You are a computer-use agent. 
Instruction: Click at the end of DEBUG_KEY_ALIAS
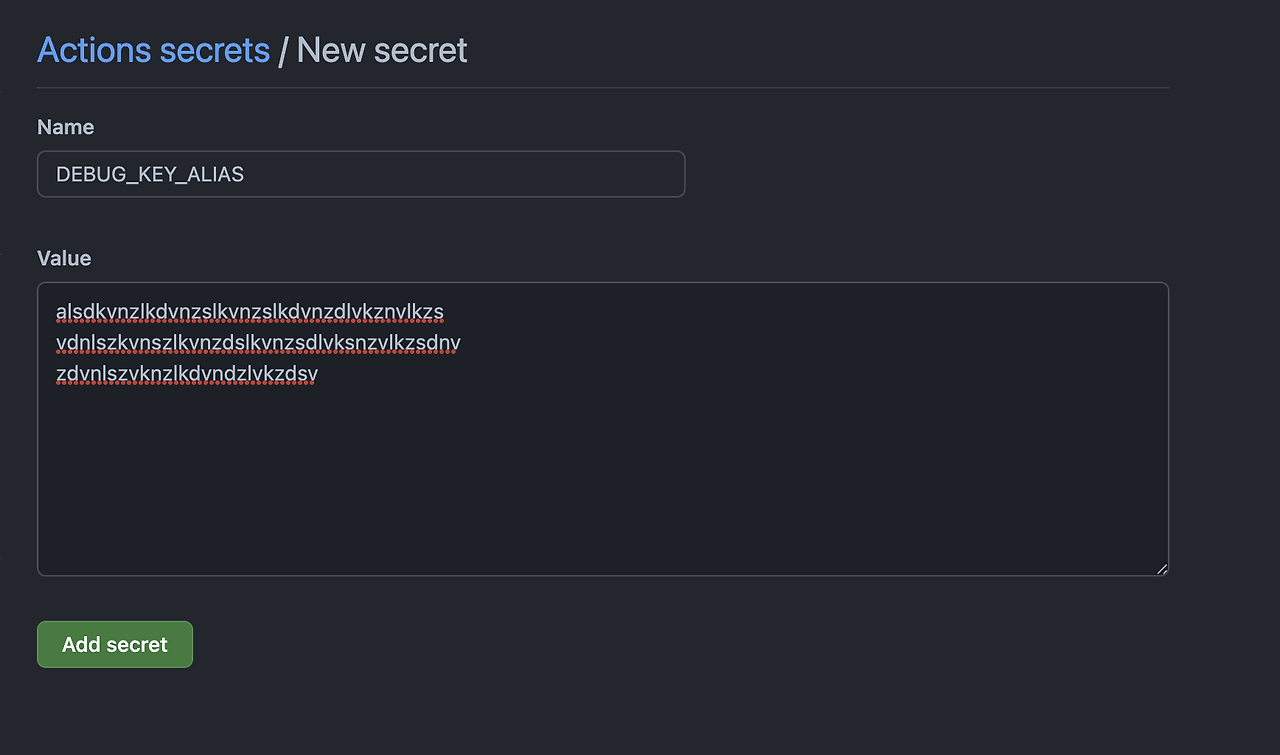[245, 173]
